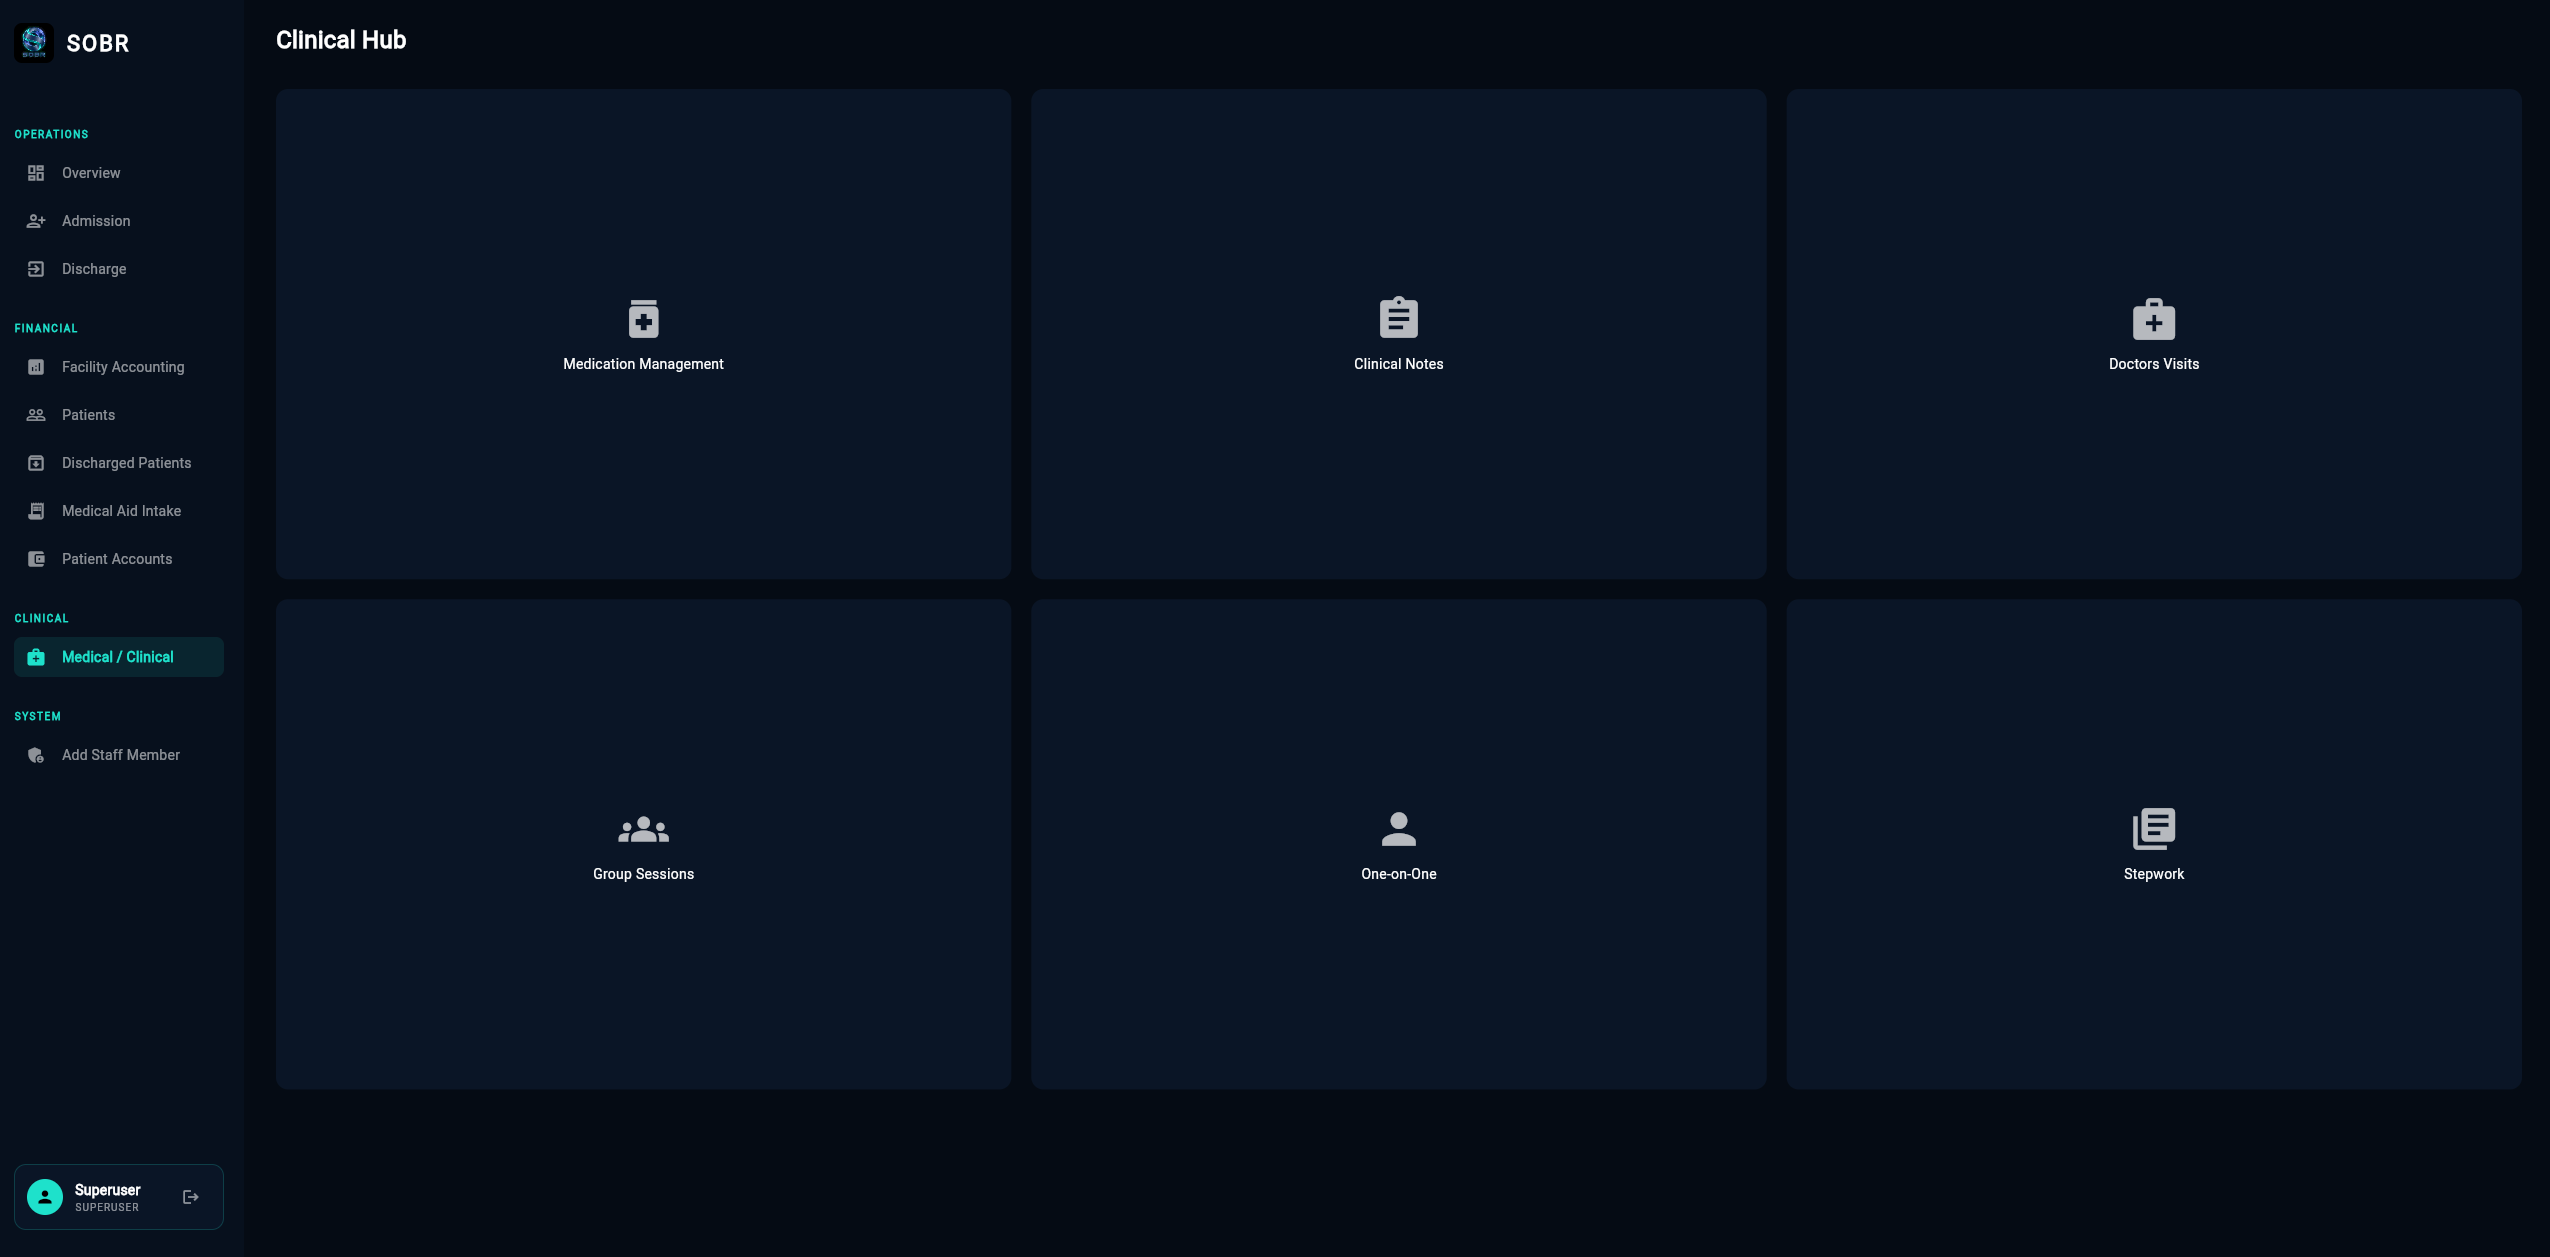Open the Group Sessions card label
This screenshot has width=2550, height=1257.
point(643,874)
